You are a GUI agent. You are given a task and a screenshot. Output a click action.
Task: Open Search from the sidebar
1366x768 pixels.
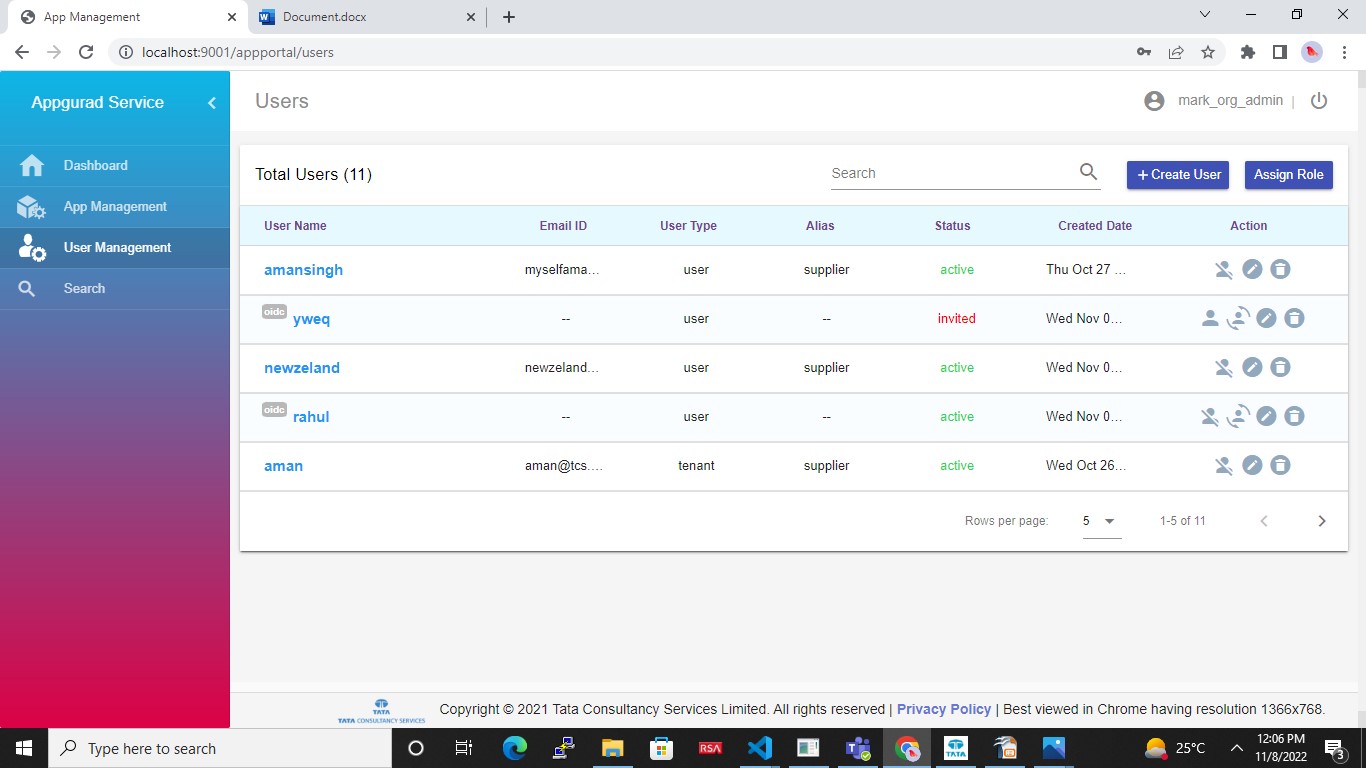(115, 288)
